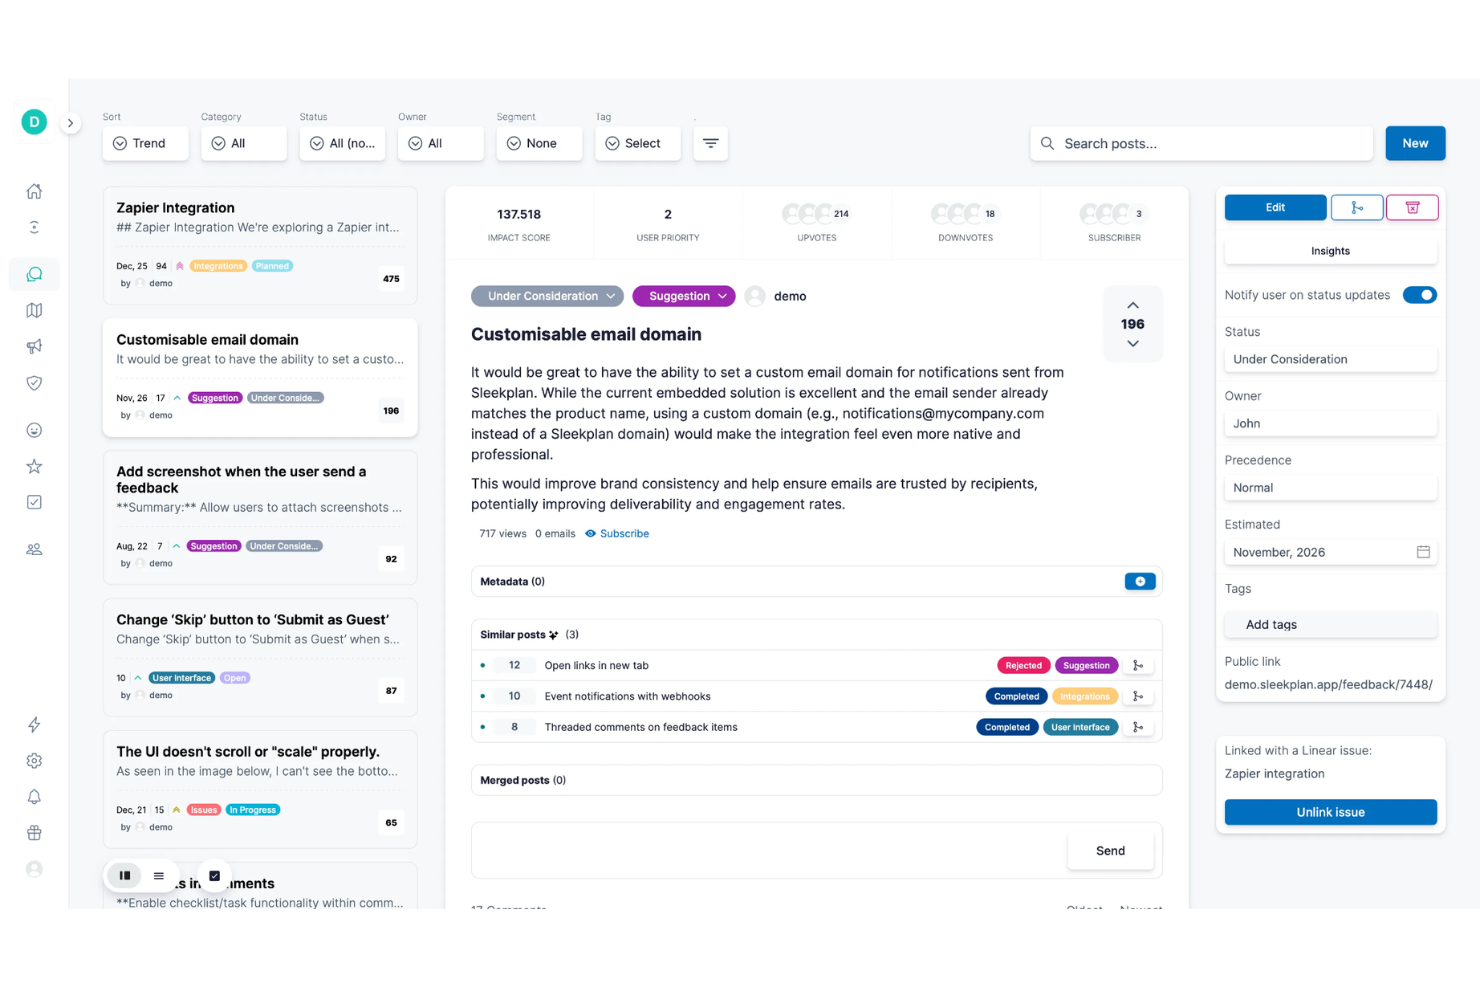Open the star icon in sidebar
1480x987 pixels.
[x=34, y=466]
